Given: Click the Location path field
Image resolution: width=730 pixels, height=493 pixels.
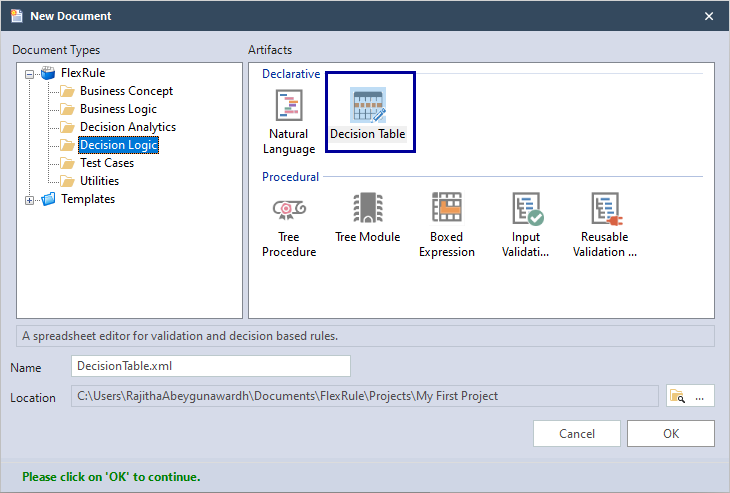Looking at the screenshot, I should click(365, 396).
